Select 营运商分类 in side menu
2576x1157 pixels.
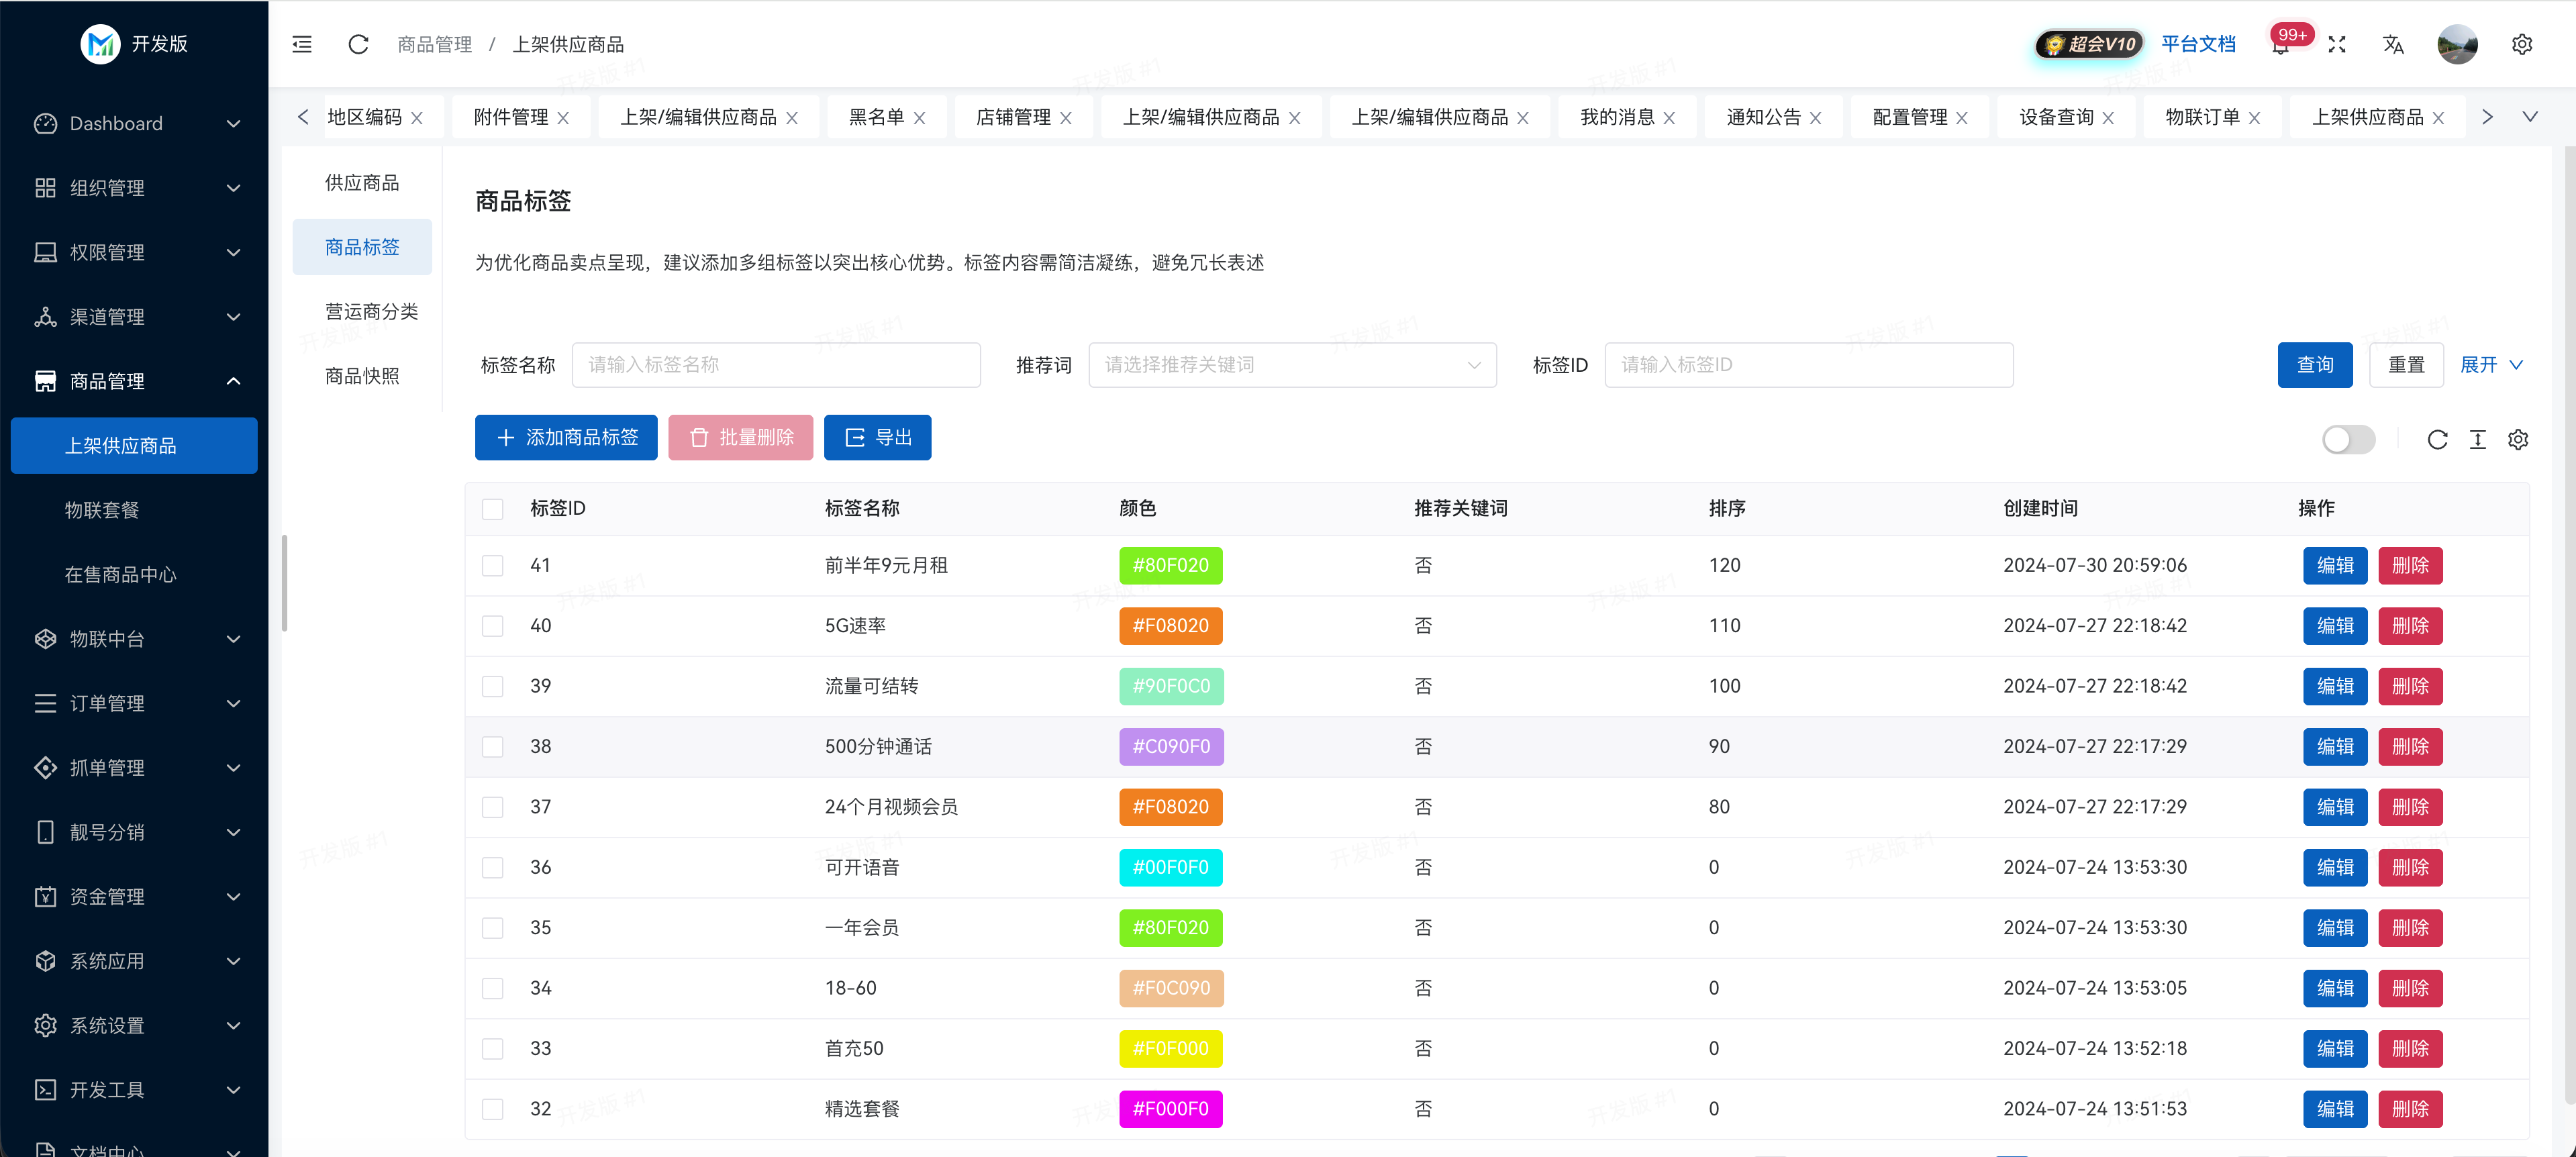371,311
